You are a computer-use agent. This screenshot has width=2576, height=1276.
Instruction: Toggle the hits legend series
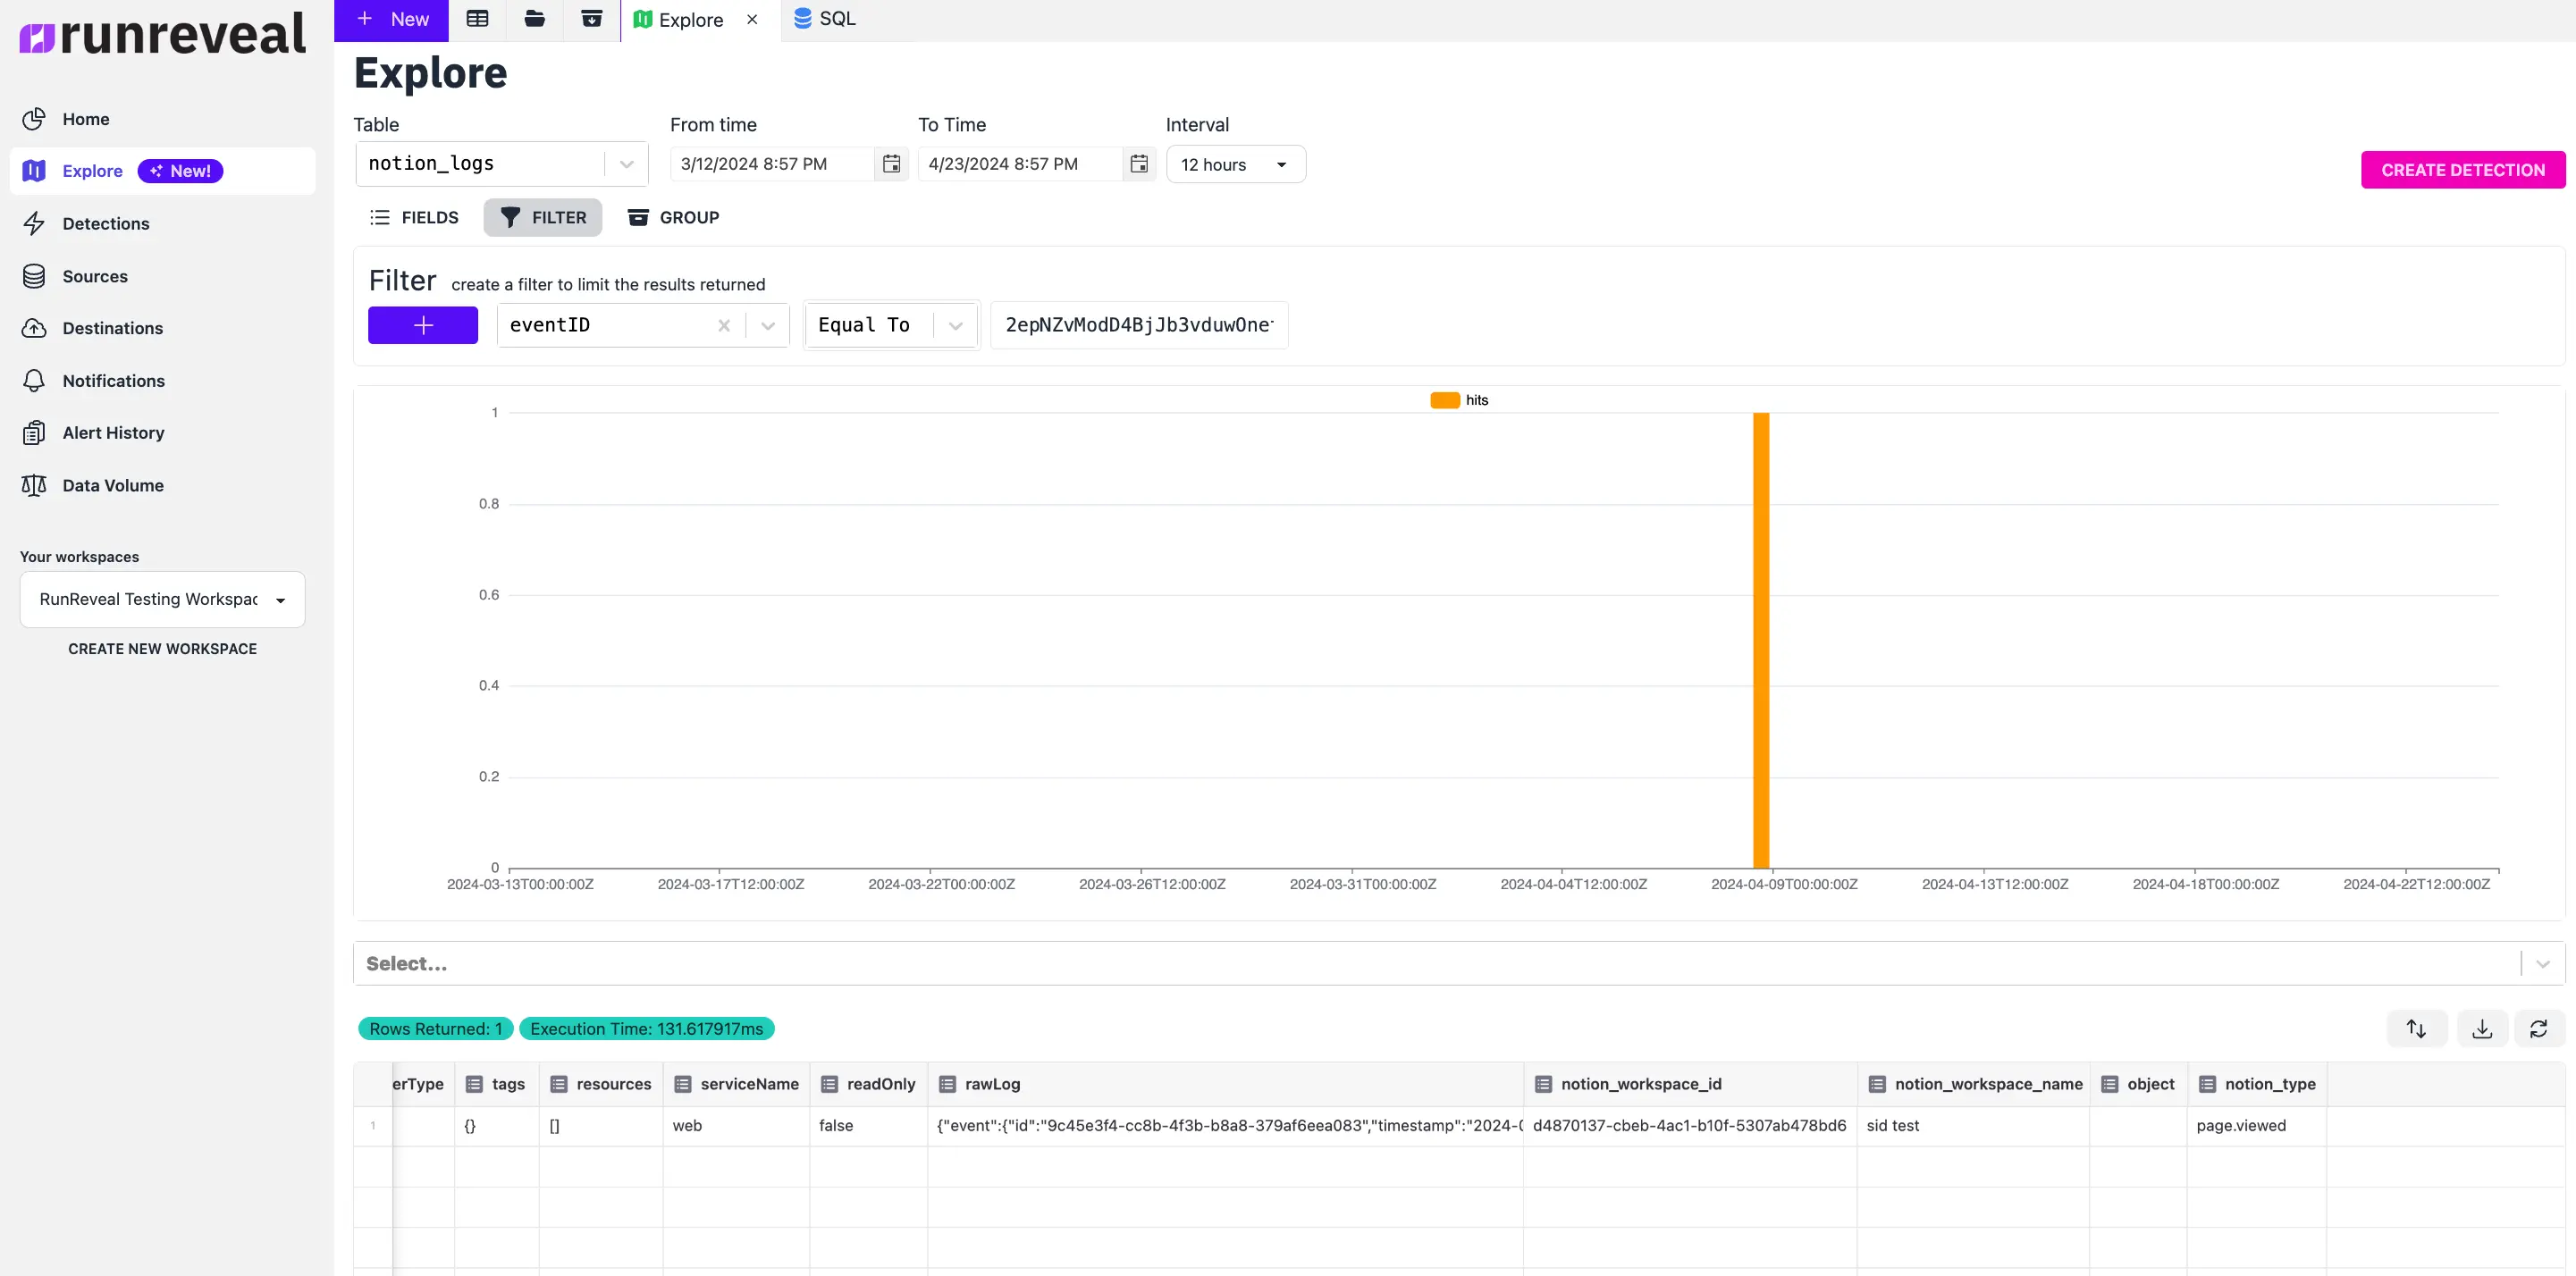(1459, 400)
